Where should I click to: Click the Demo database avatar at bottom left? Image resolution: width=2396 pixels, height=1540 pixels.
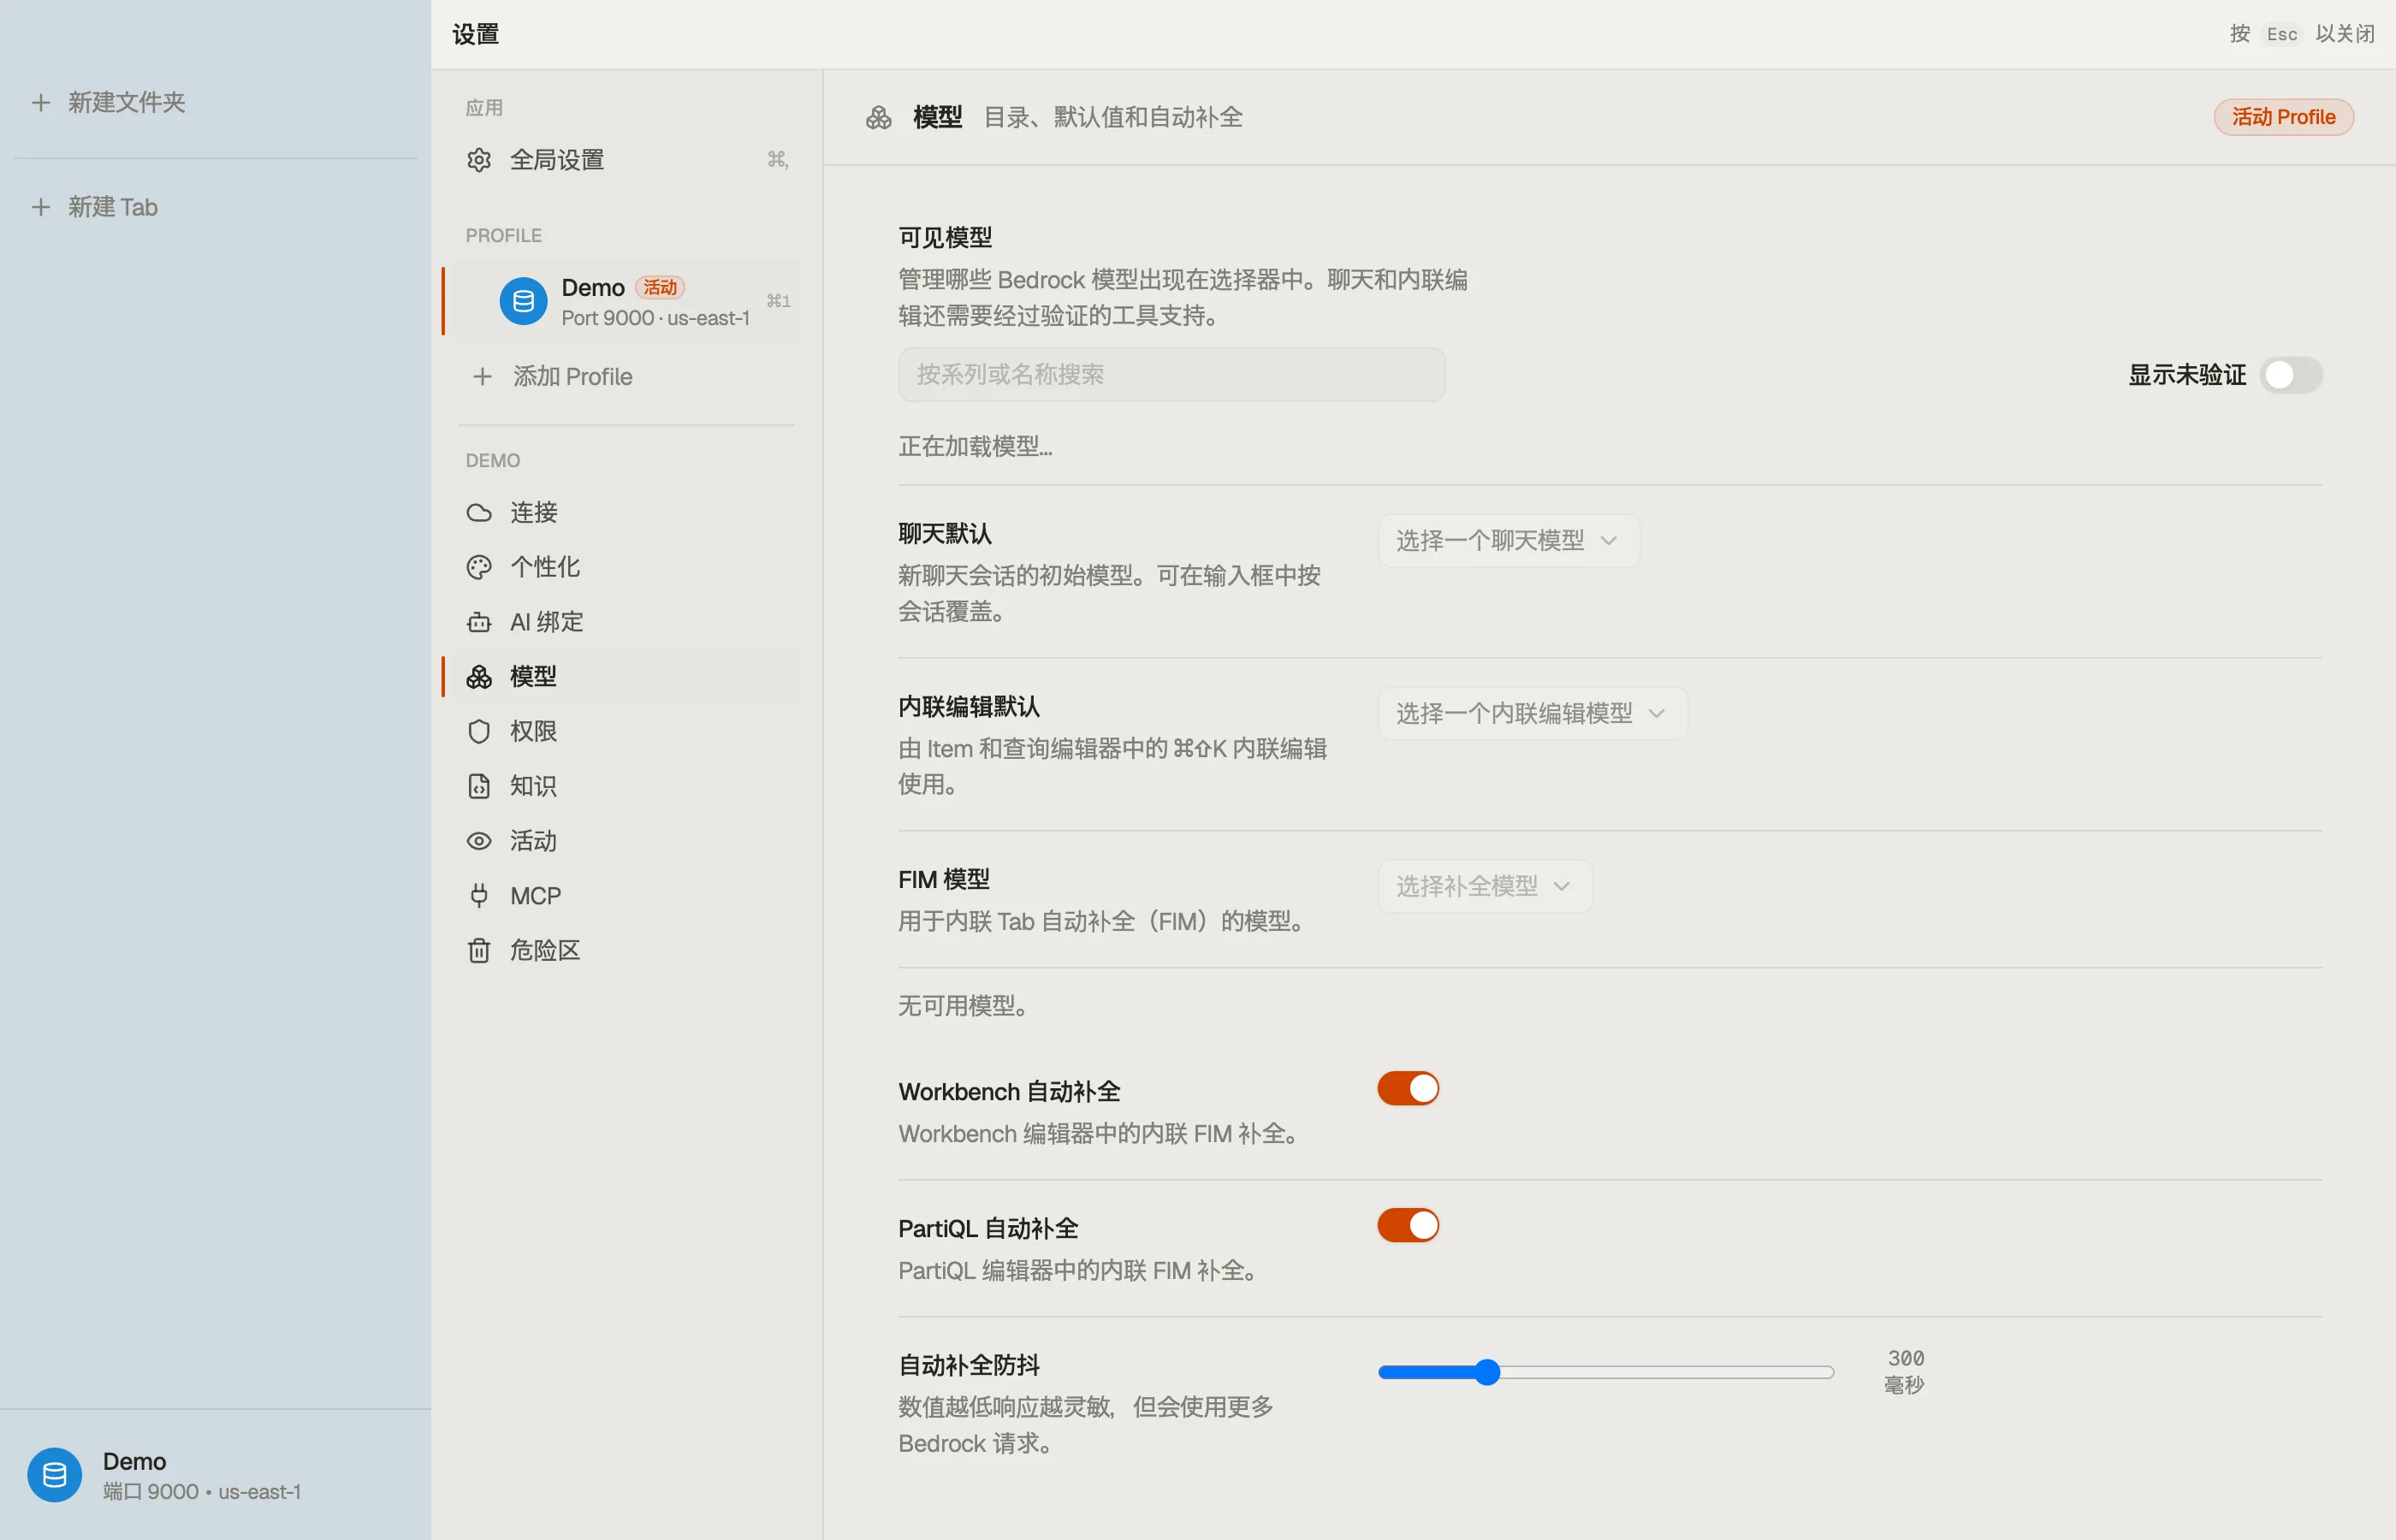tap(54, 1475)
